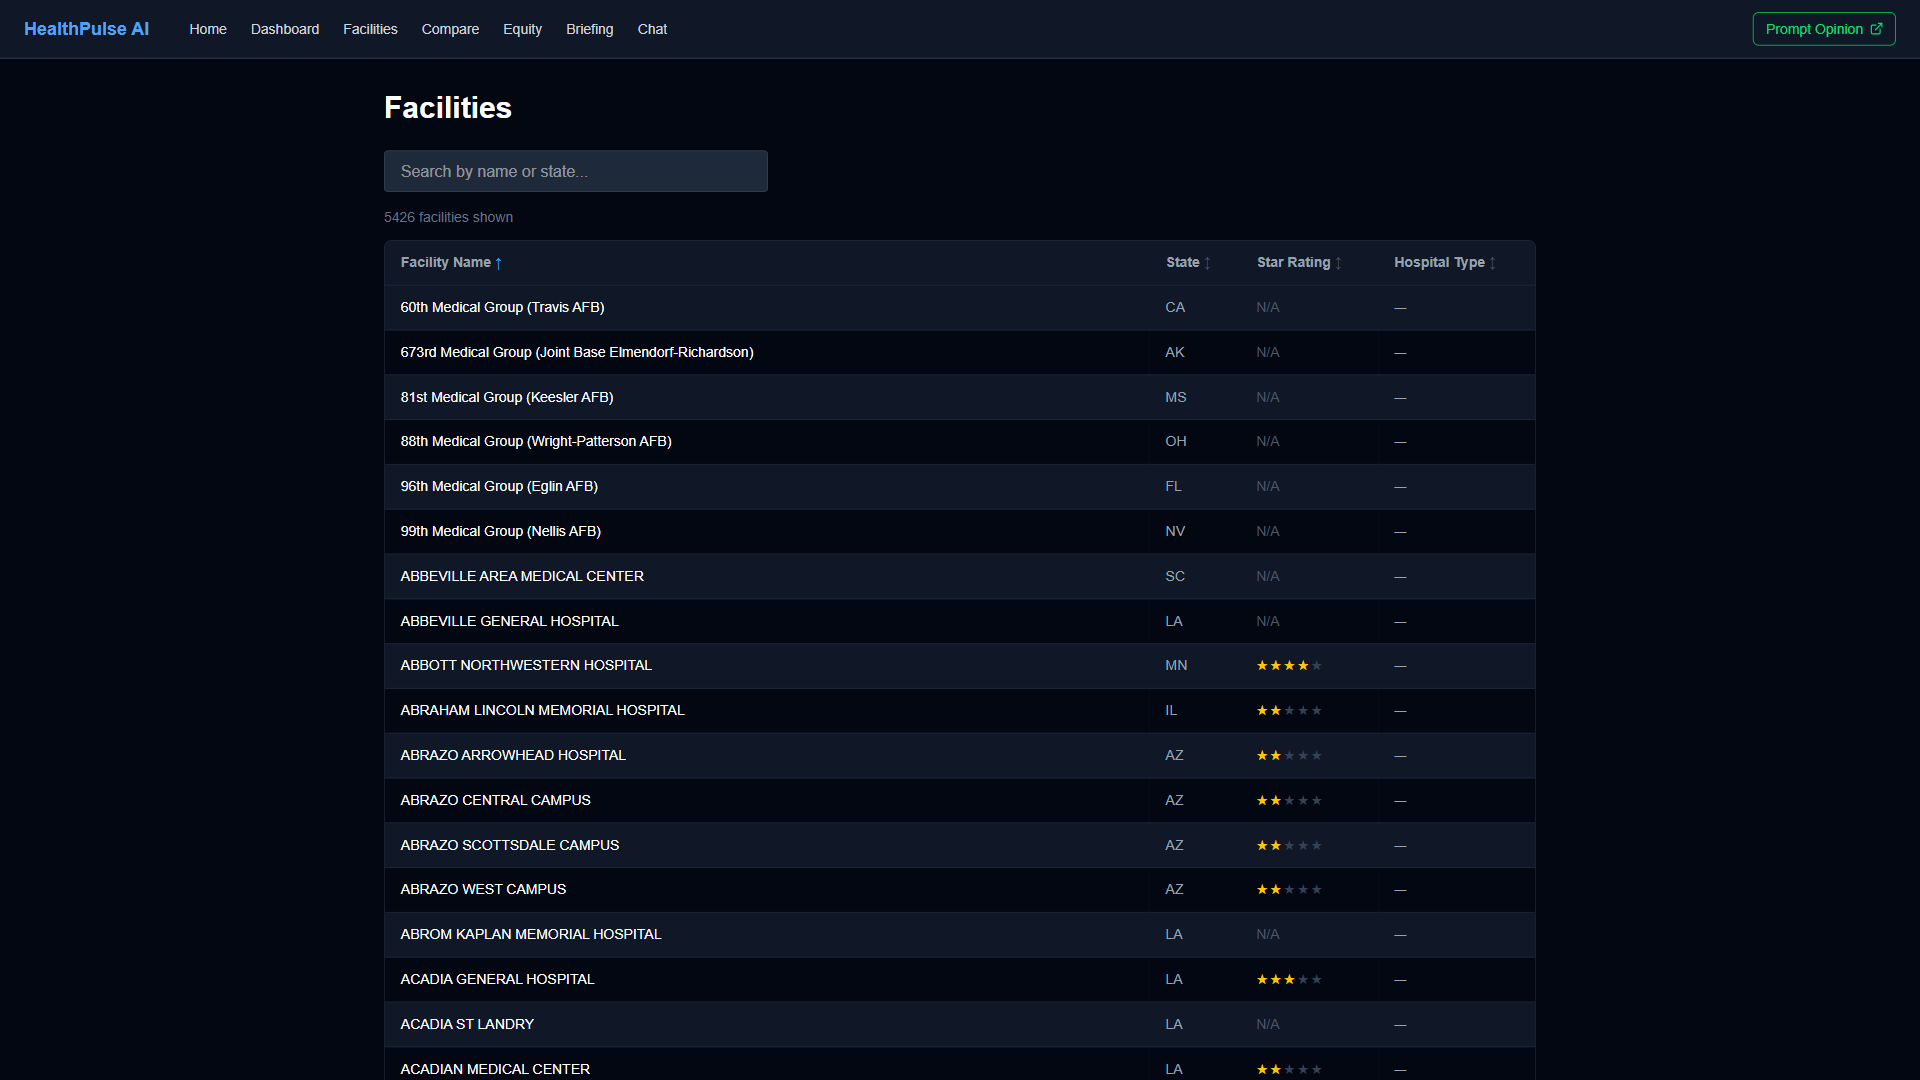Click the Hospital Type sort icon
Viewport: 1920px width, 1080px height.
click(x=1492, y=263)
